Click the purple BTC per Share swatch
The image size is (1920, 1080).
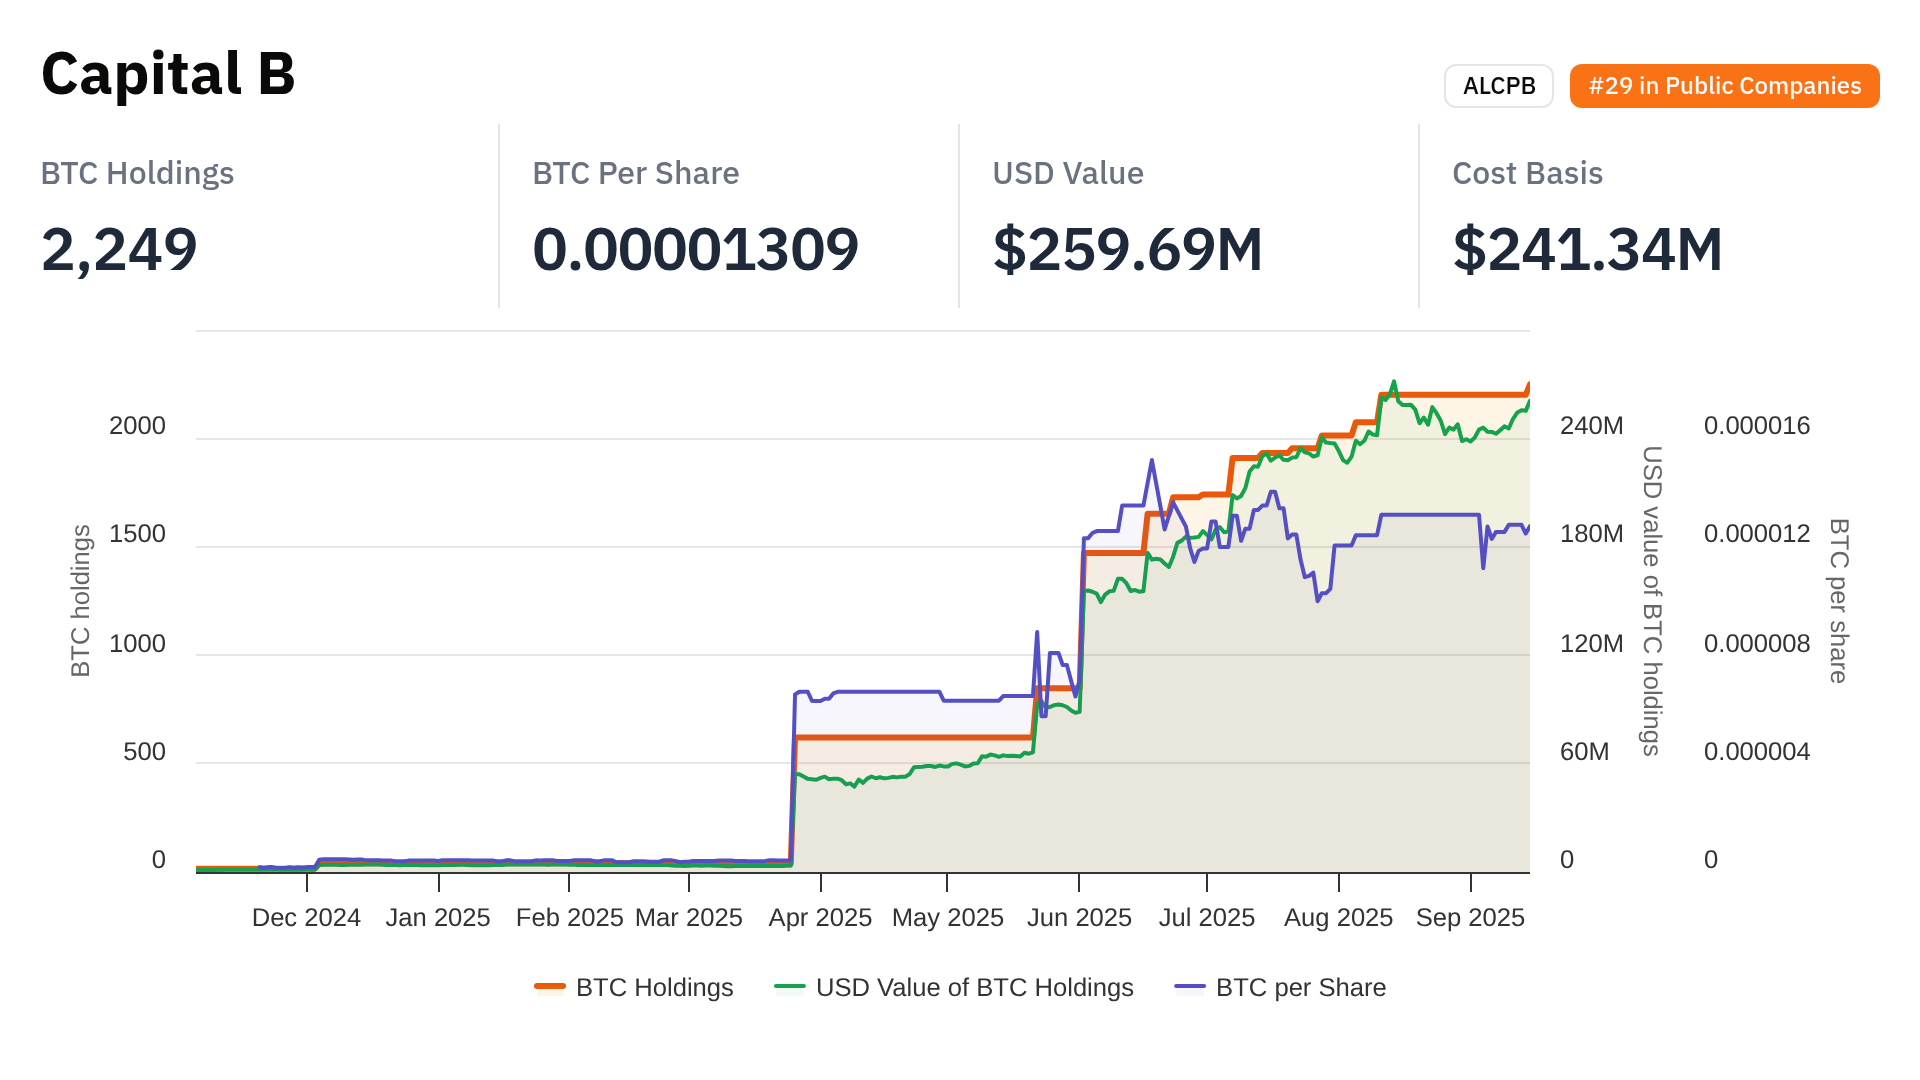[x=1190, y=987]
